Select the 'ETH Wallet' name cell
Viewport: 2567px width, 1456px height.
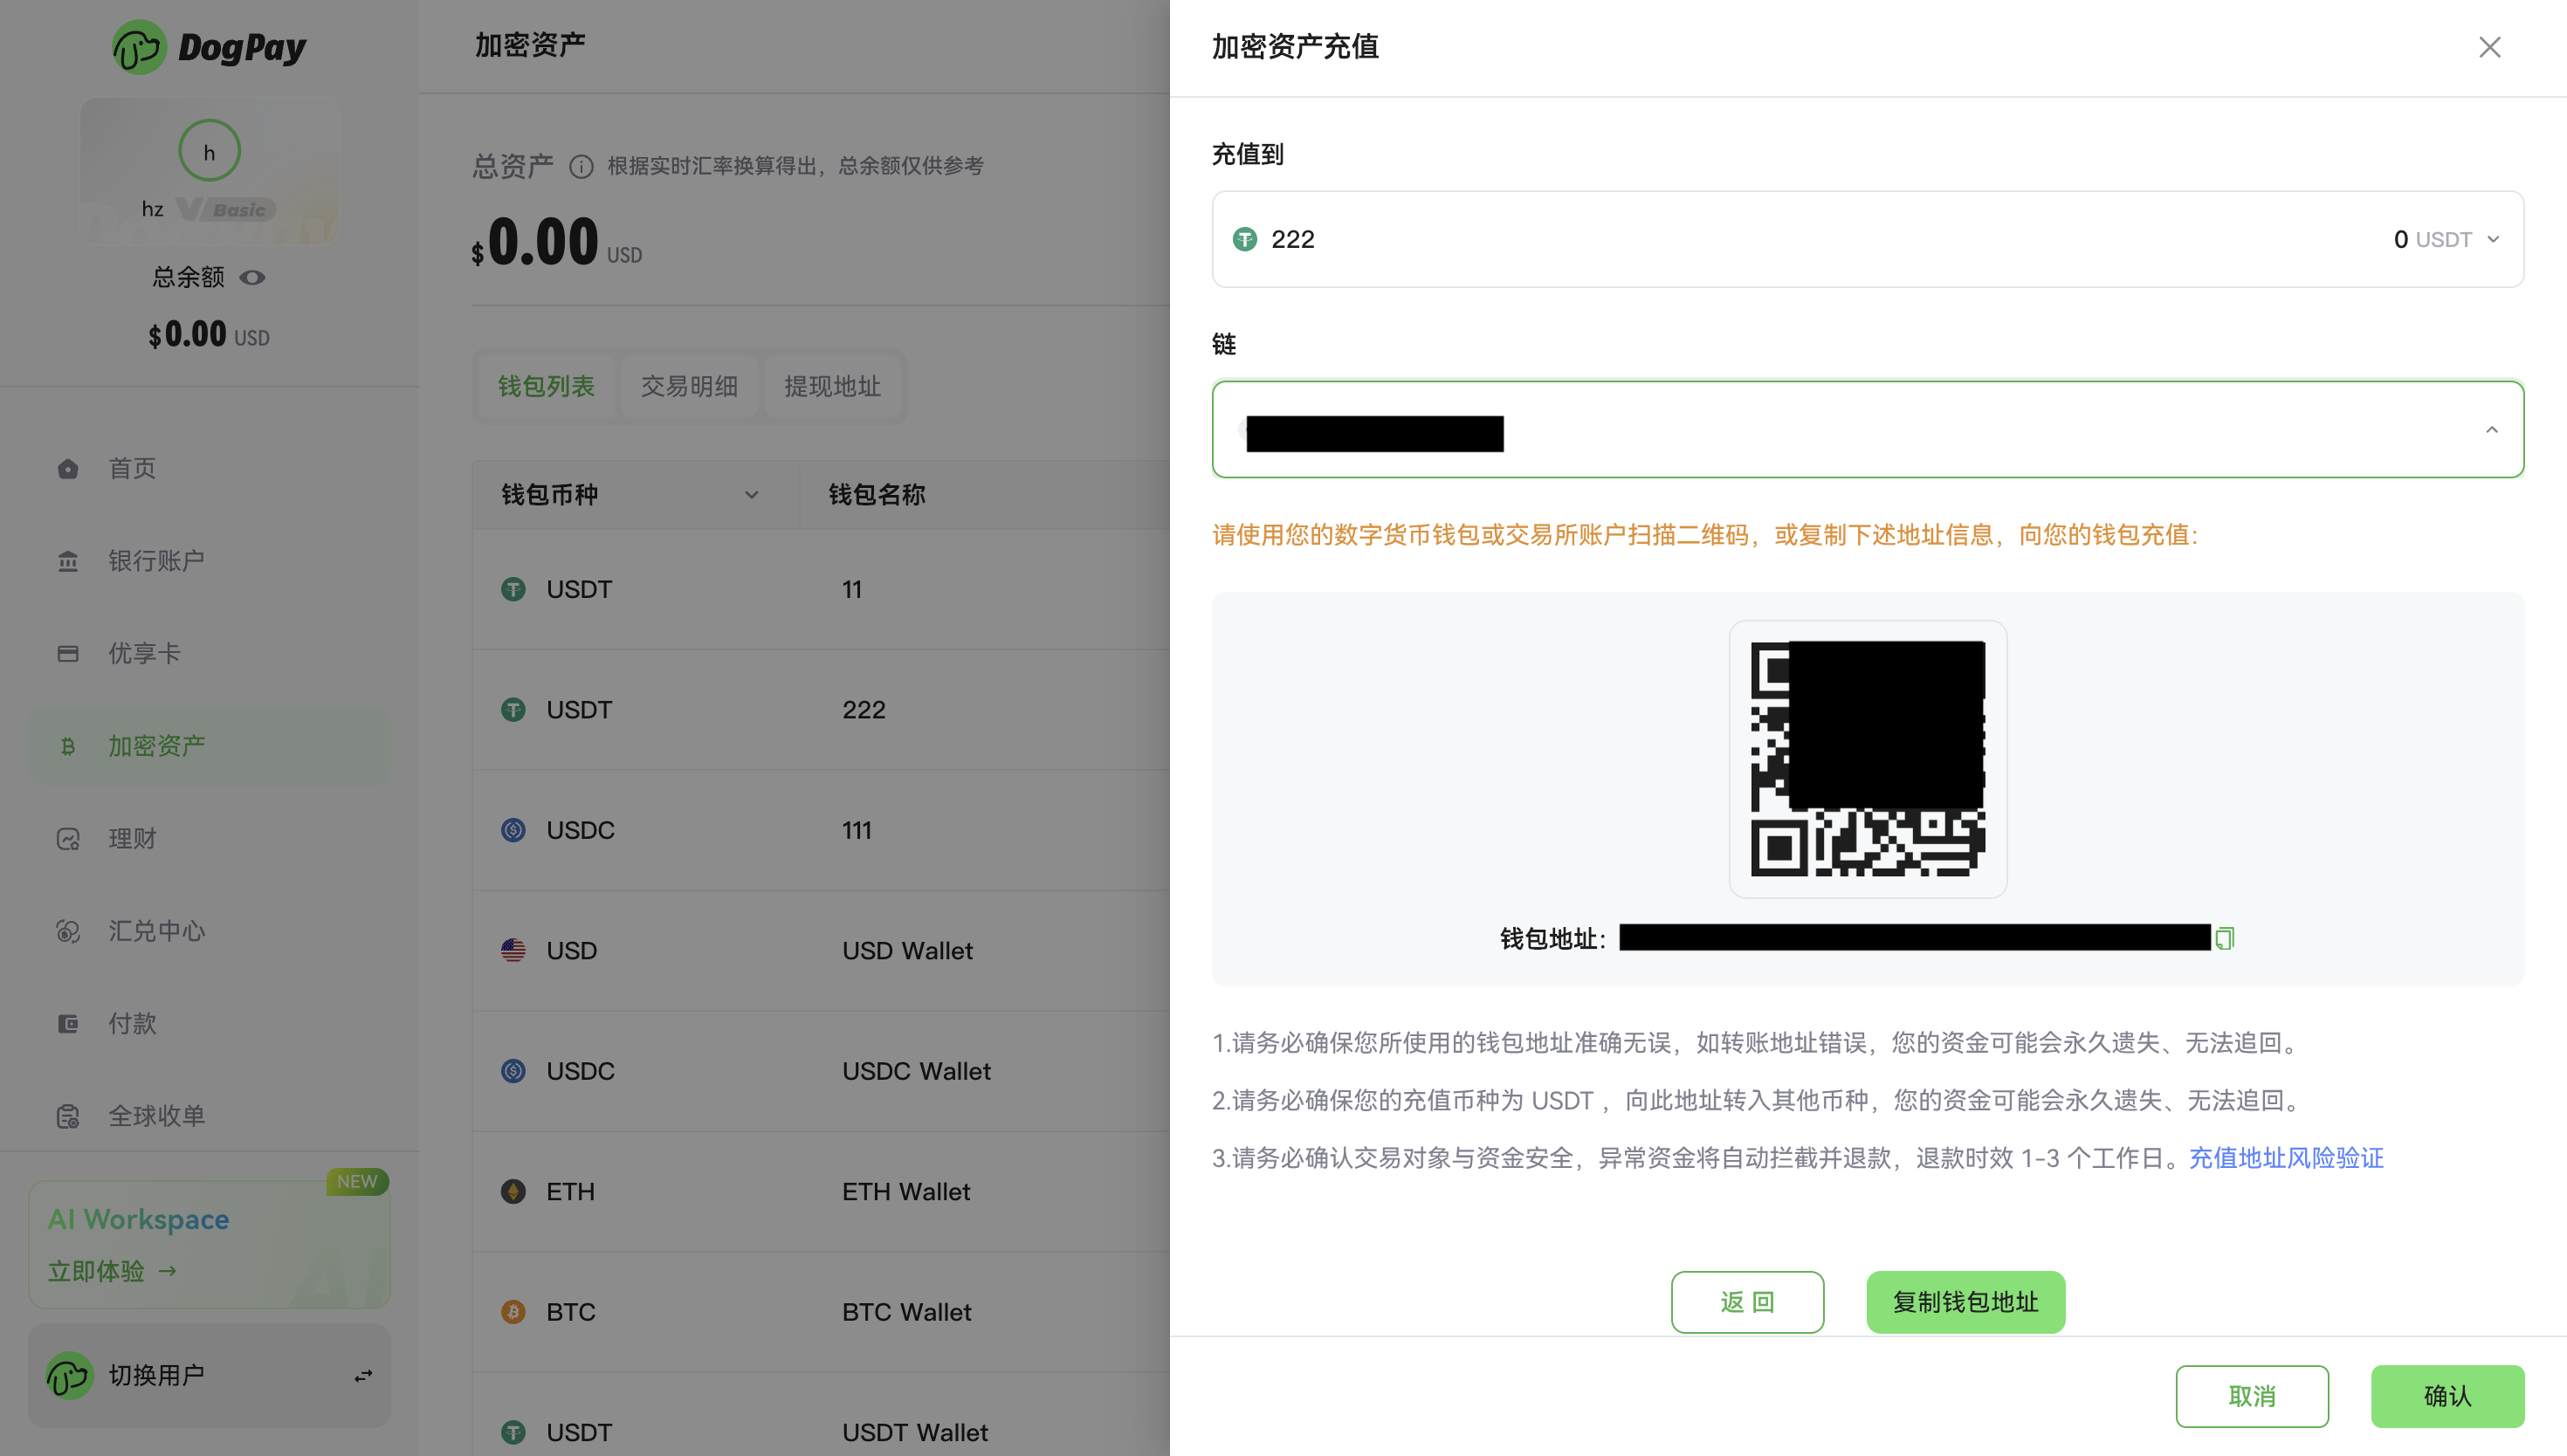click(x=906, y=1192)
